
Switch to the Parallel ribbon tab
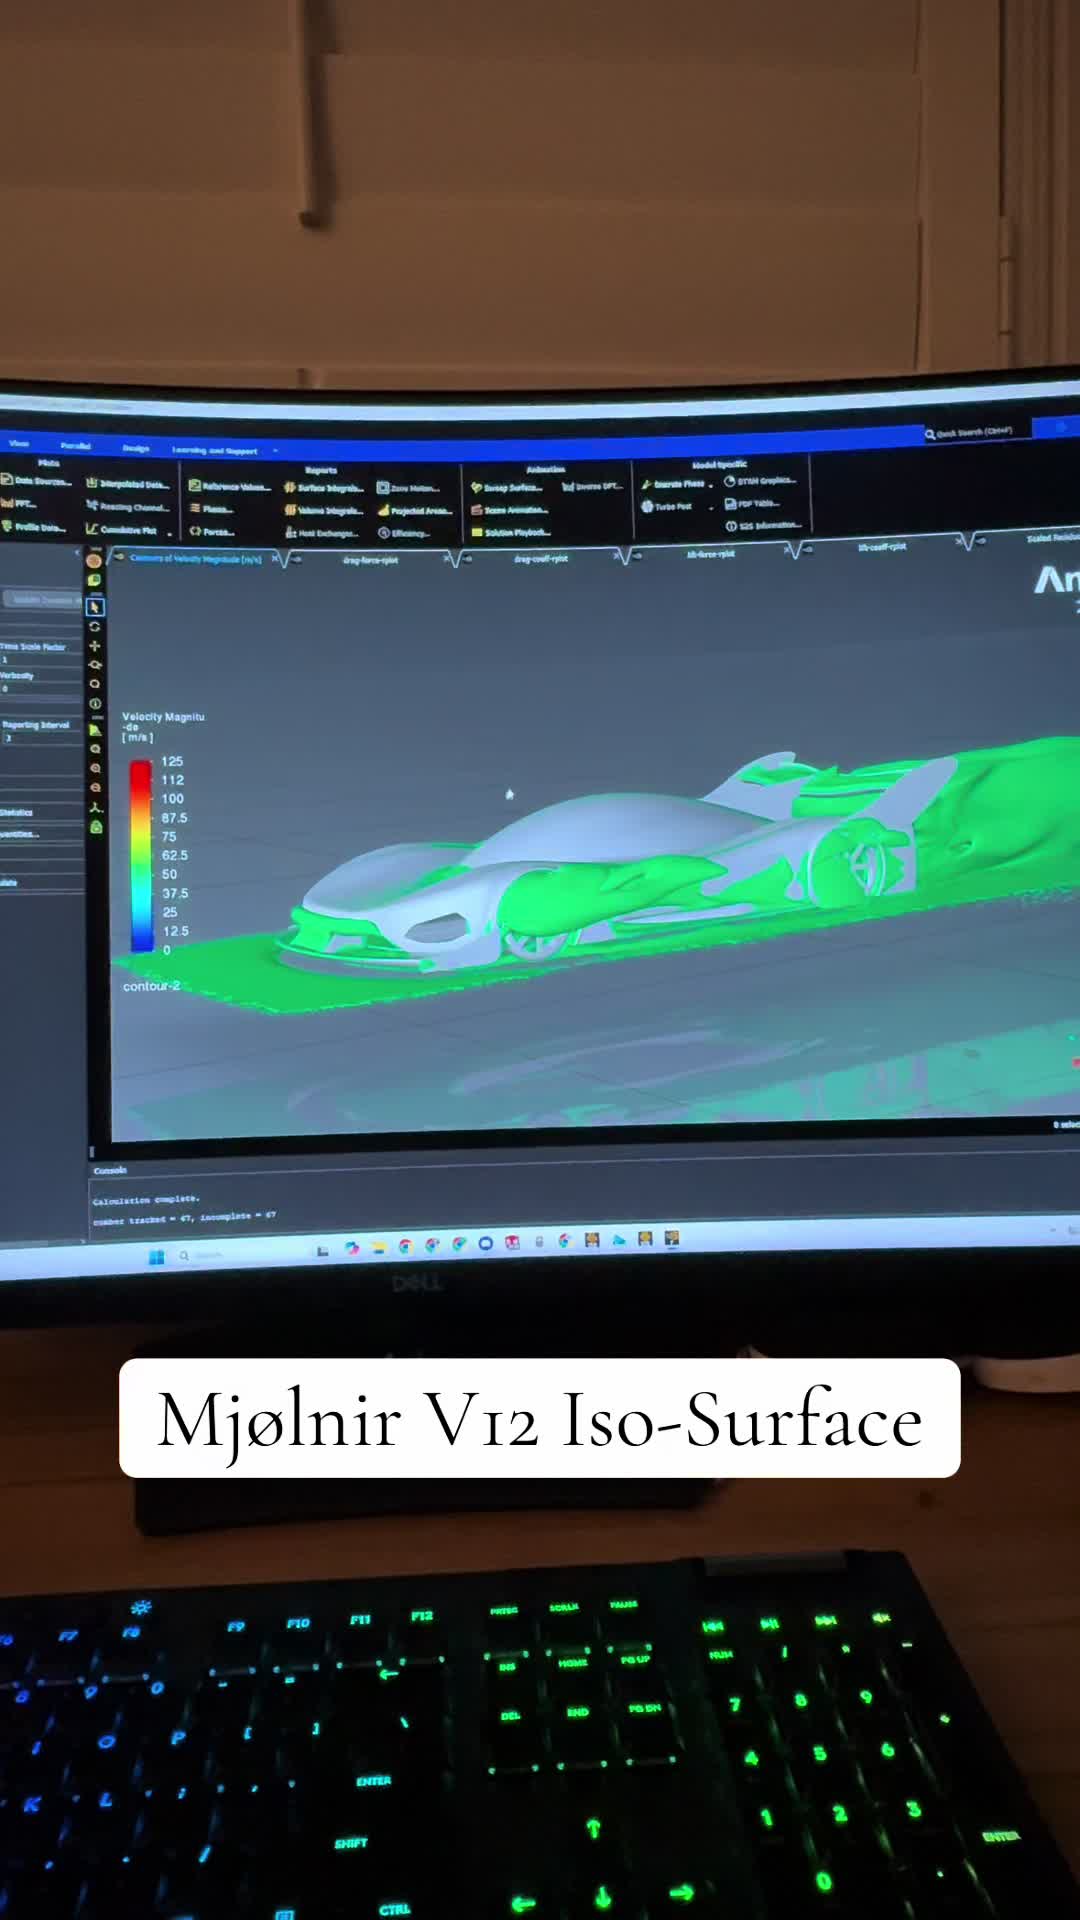(x=76, y=446)
